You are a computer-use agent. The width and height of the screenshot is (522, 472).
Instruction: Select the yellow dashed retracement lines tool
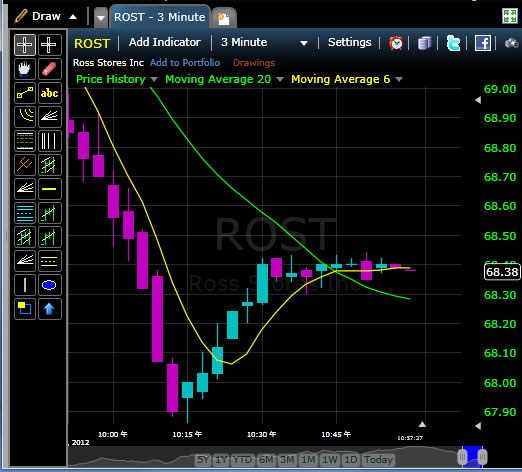point(25,141)
